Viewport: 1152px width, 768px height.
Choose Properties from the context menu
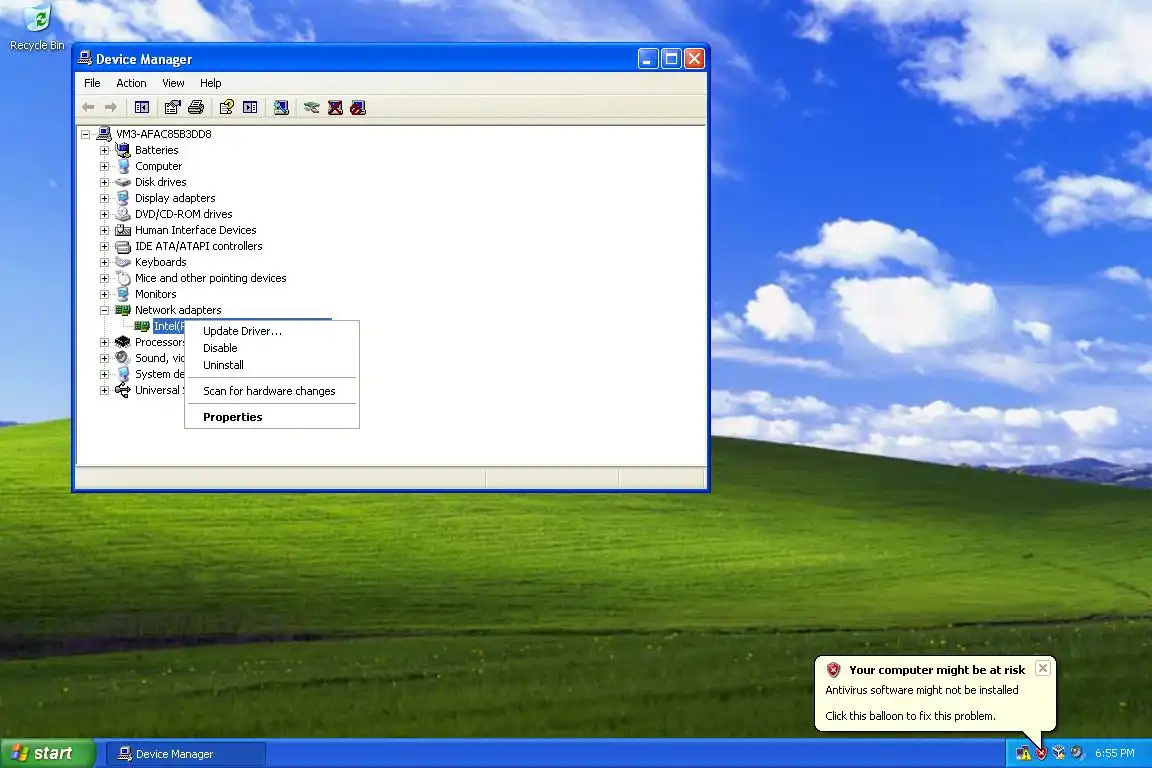272,417
